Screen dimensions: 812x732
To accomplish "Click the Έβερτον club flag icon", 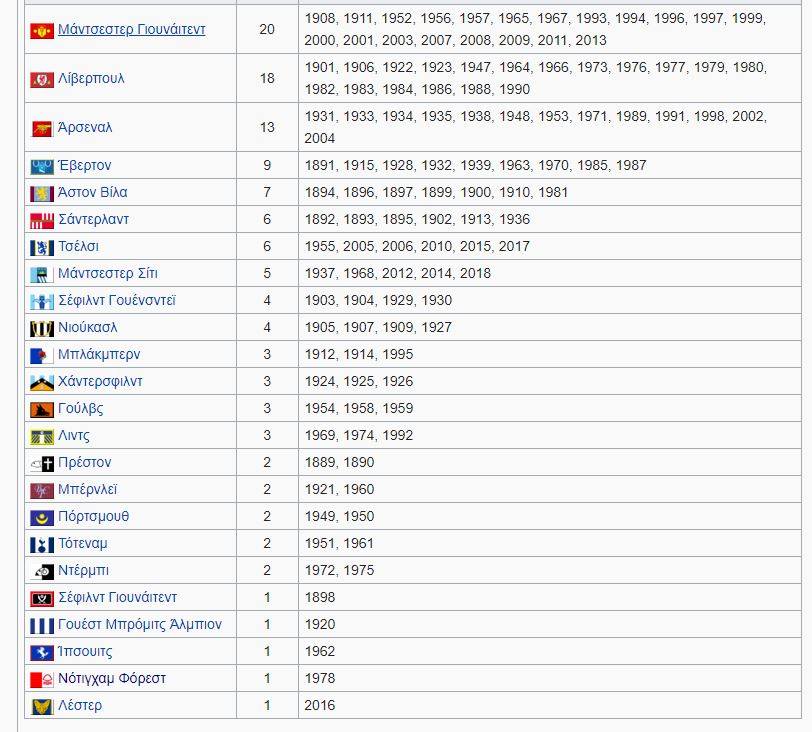I will (42, 167).
